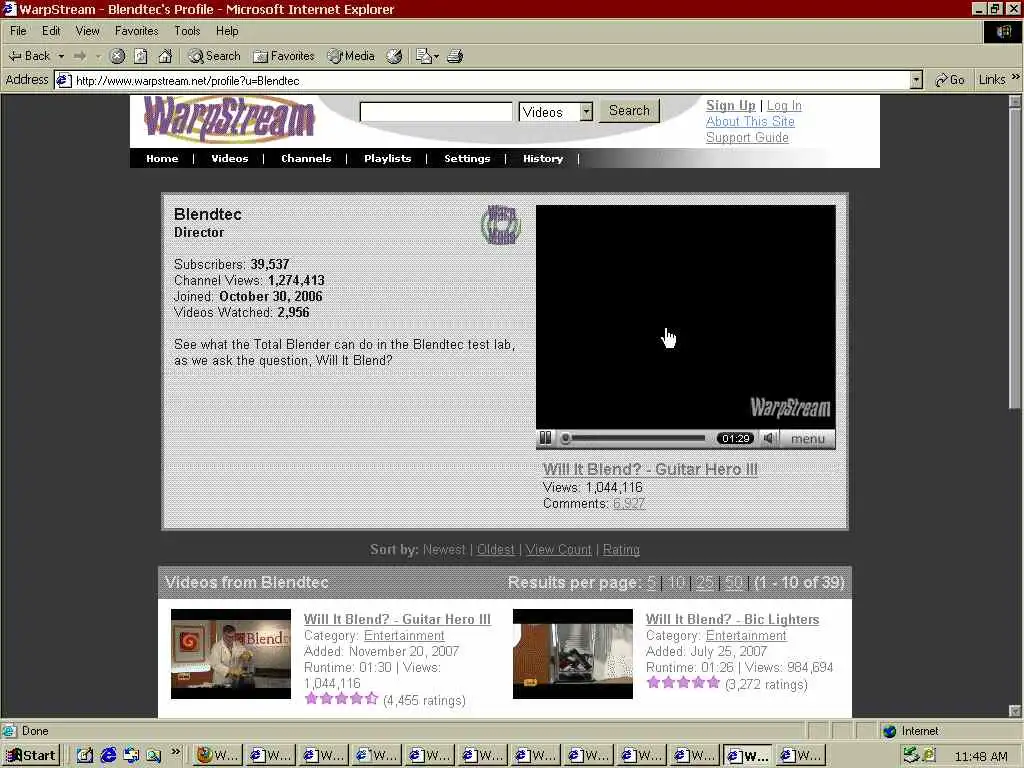The image size is (1024, 768).
Task: Open the Search toolbar pane
Action: pos(214,56)
